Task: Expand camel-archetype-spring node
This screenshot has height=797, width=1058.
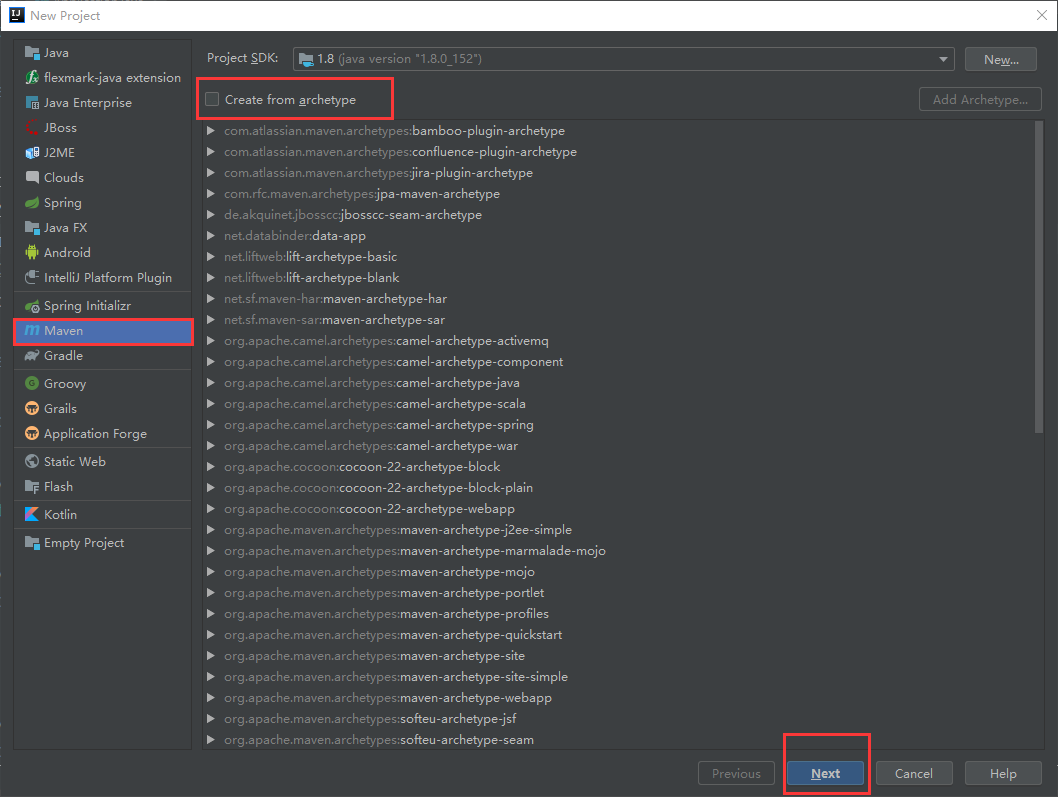Action: coord(211,424)
